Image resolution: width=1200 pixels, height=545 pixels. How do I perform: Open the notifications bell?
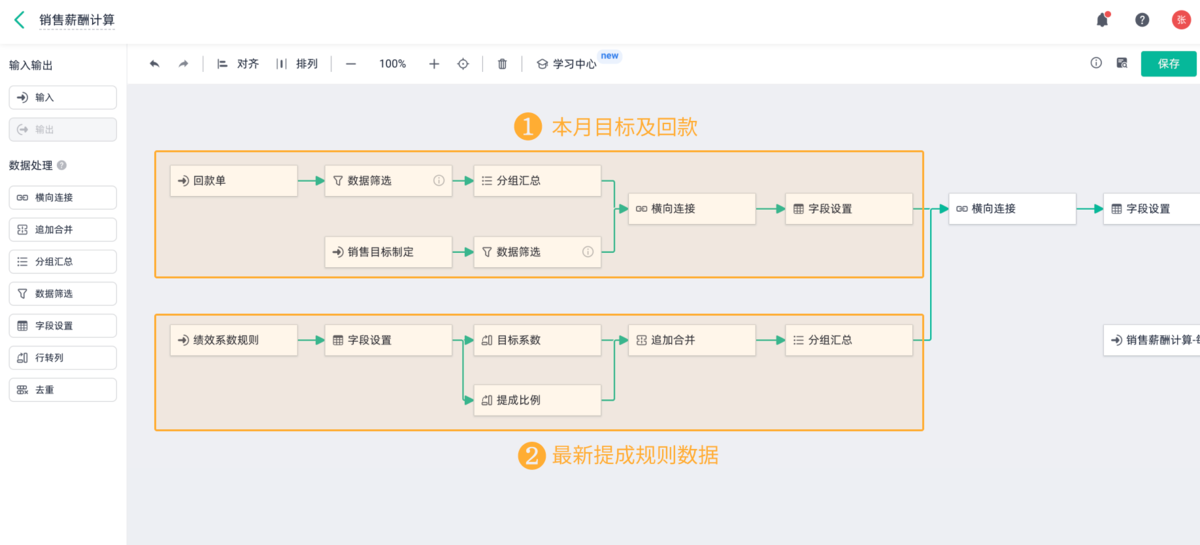pyautogui.click(x=1102, y=20)
